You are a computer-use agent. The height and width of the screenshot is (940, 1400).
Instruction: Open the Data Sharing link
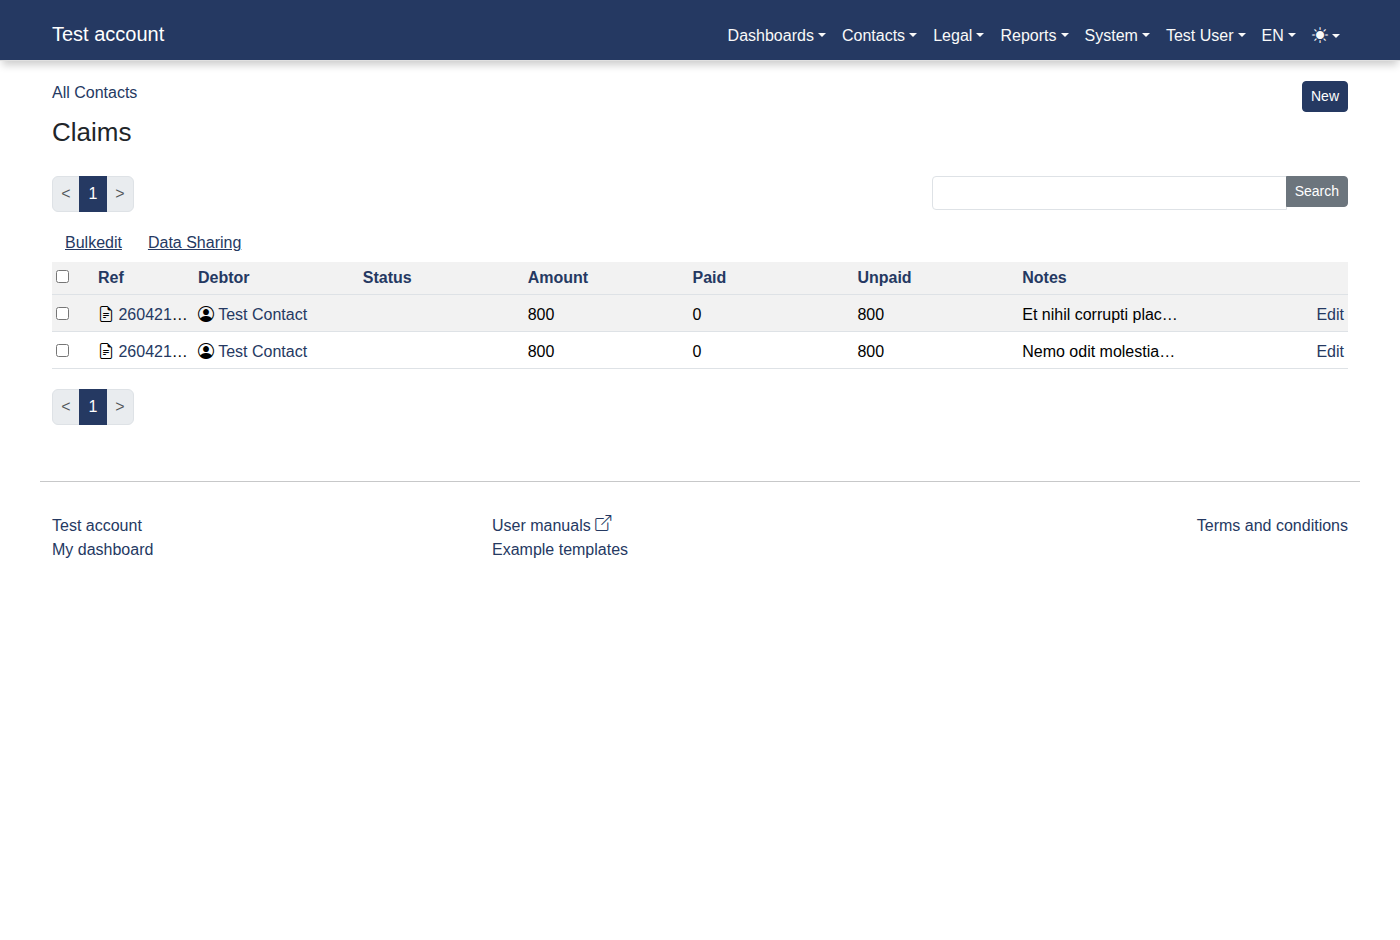(194, 242)
